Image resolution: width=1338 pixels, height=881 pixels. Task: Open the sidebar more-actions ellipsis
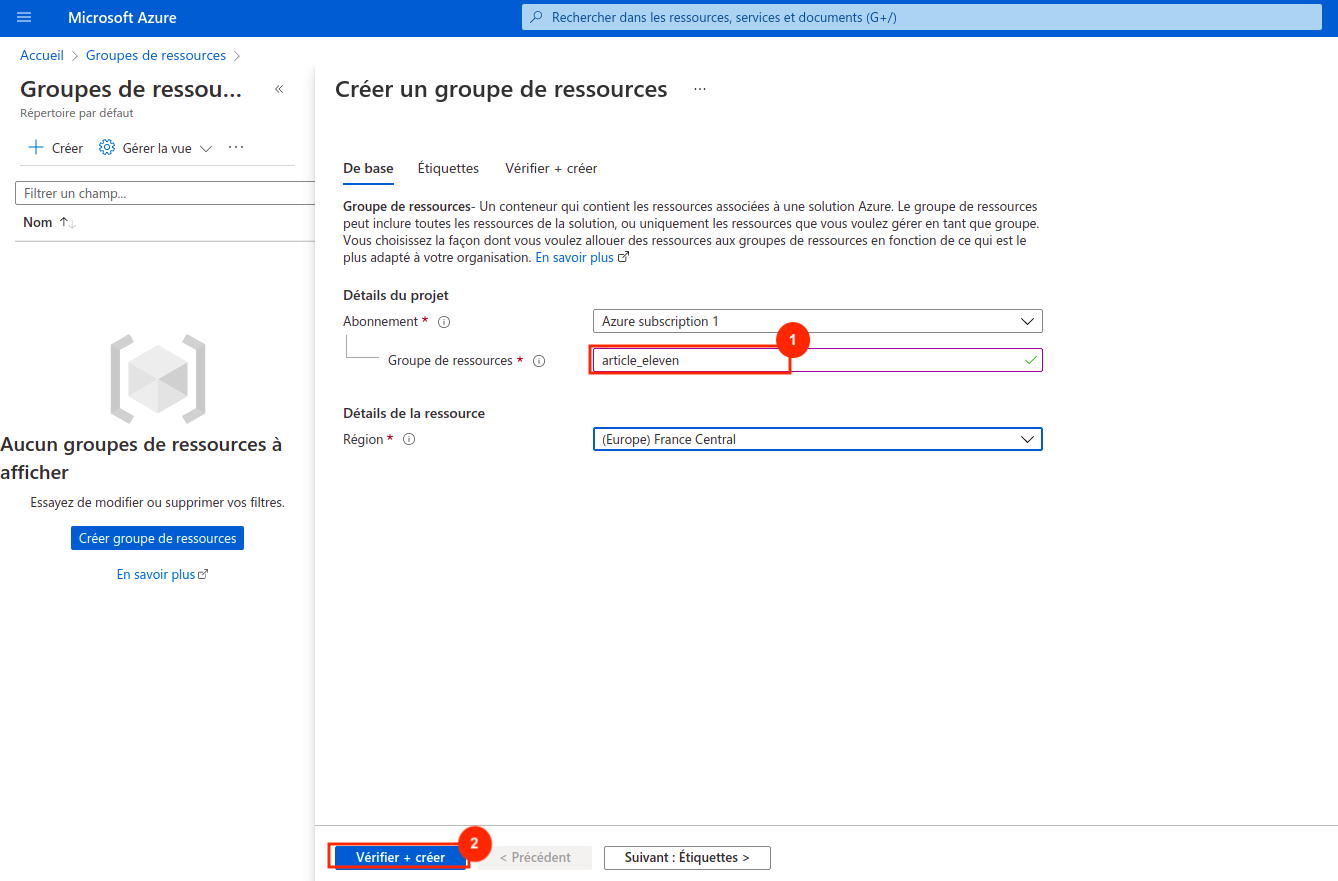pos(236,147)
